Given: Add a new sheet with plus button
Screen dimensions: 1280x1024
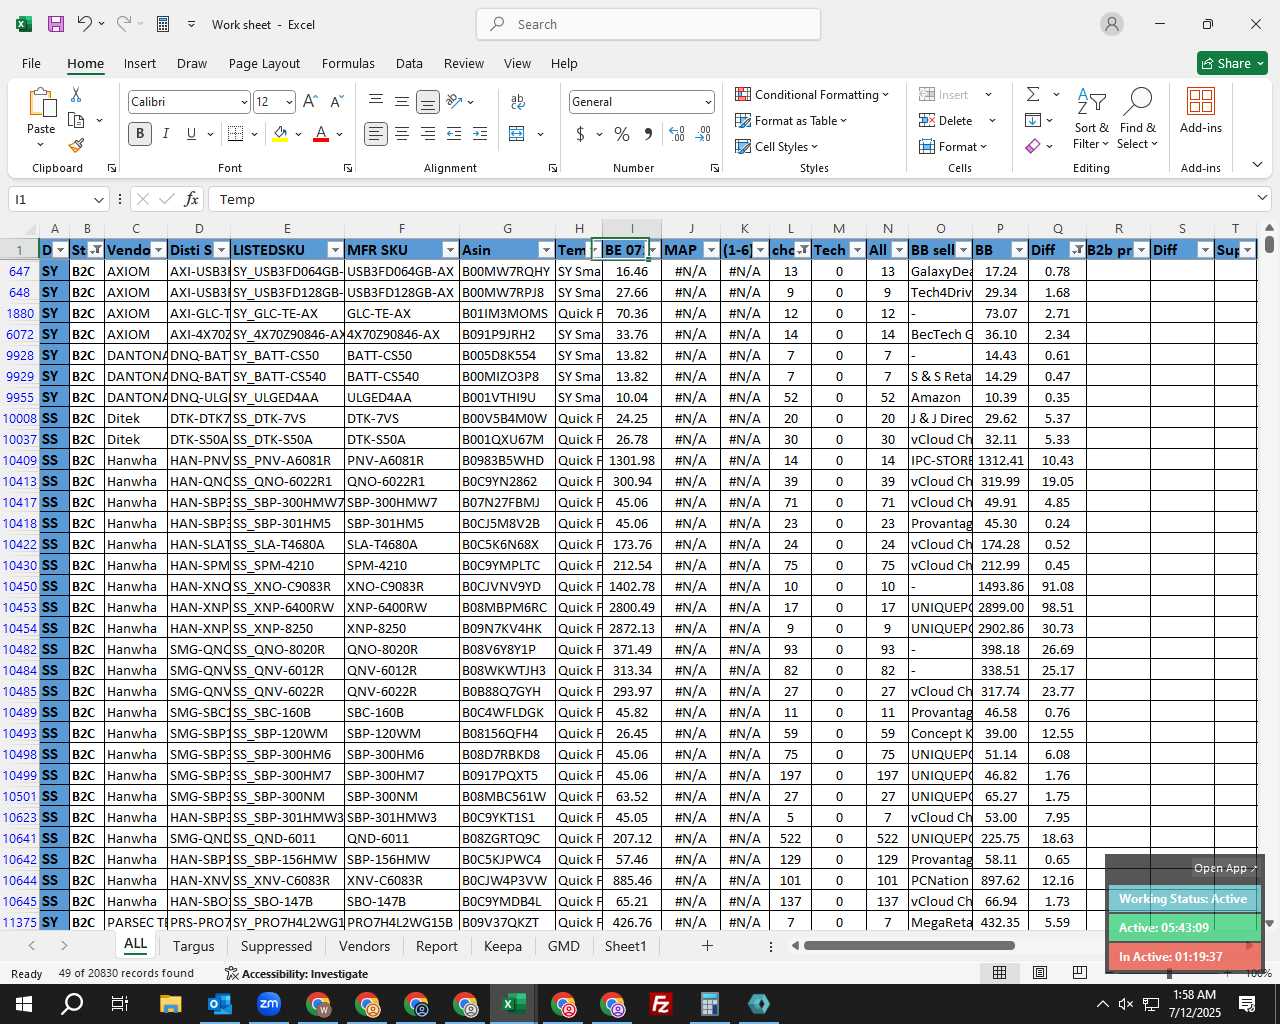Looking at the screenshot, I should tap(707, 945).
